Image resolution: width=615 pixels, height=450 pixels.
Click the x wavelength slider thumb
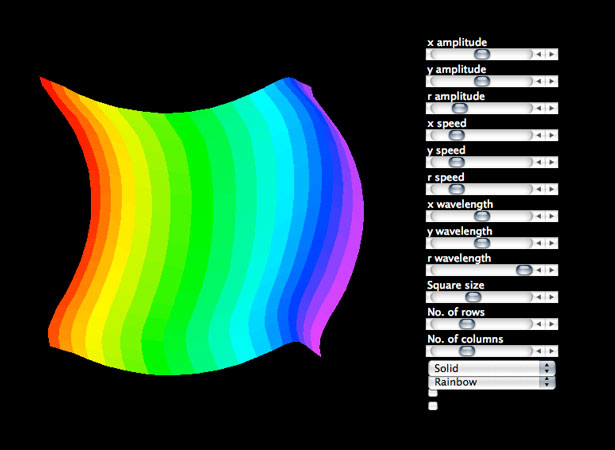482,216
